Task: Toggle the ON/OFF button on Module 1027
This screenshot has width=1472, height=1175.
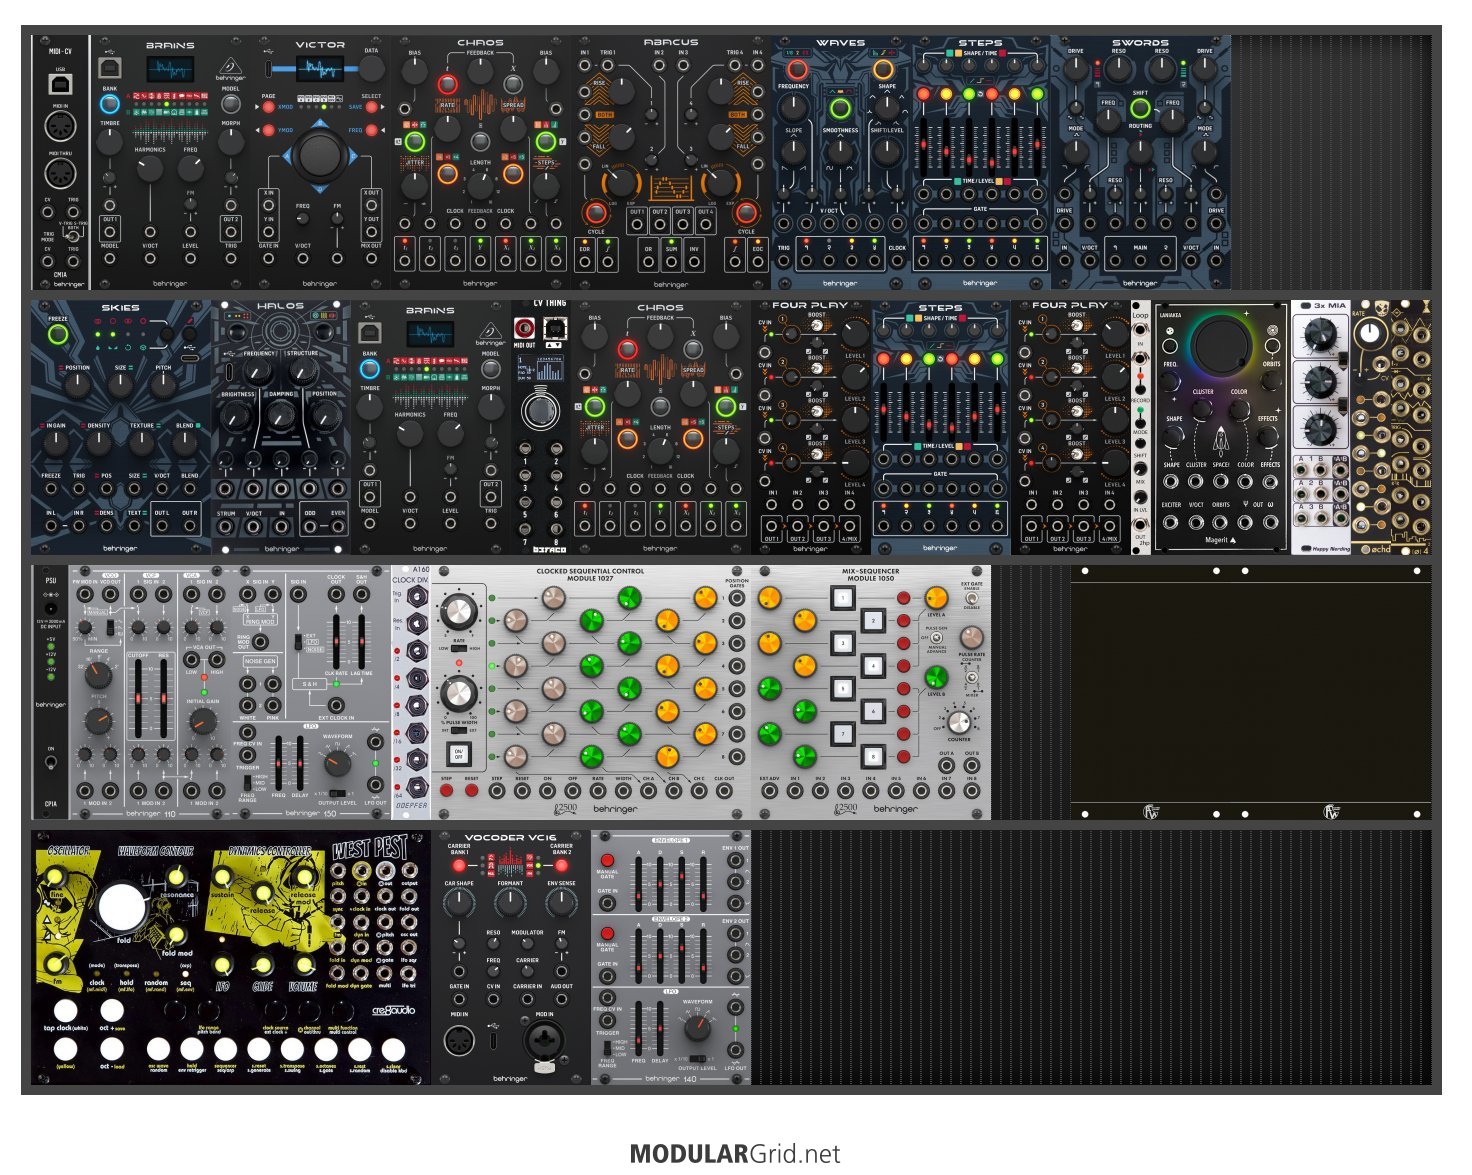Action: click(459, 753)
